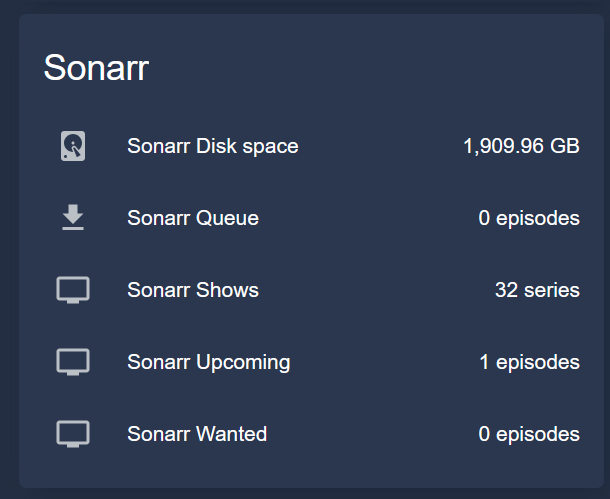Click the monitor icon next to Sonarr Upcoming
610x499 pixels.
[73, 362]
